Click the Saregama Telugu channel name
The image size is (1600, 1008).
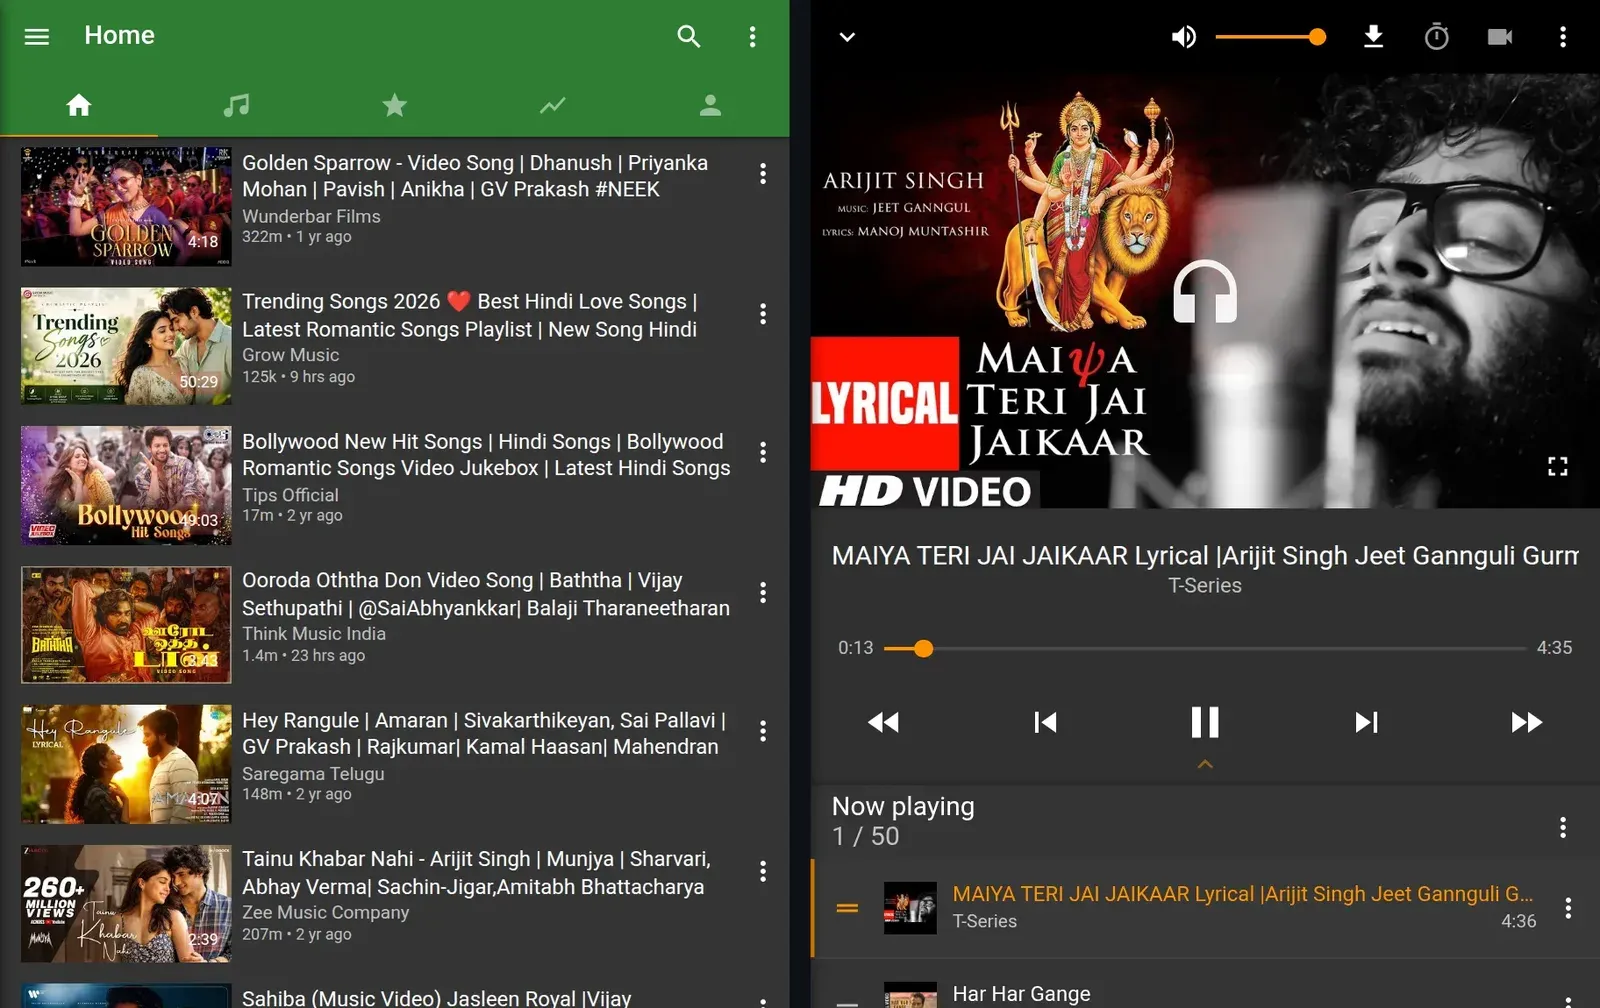tap(313, 773)
